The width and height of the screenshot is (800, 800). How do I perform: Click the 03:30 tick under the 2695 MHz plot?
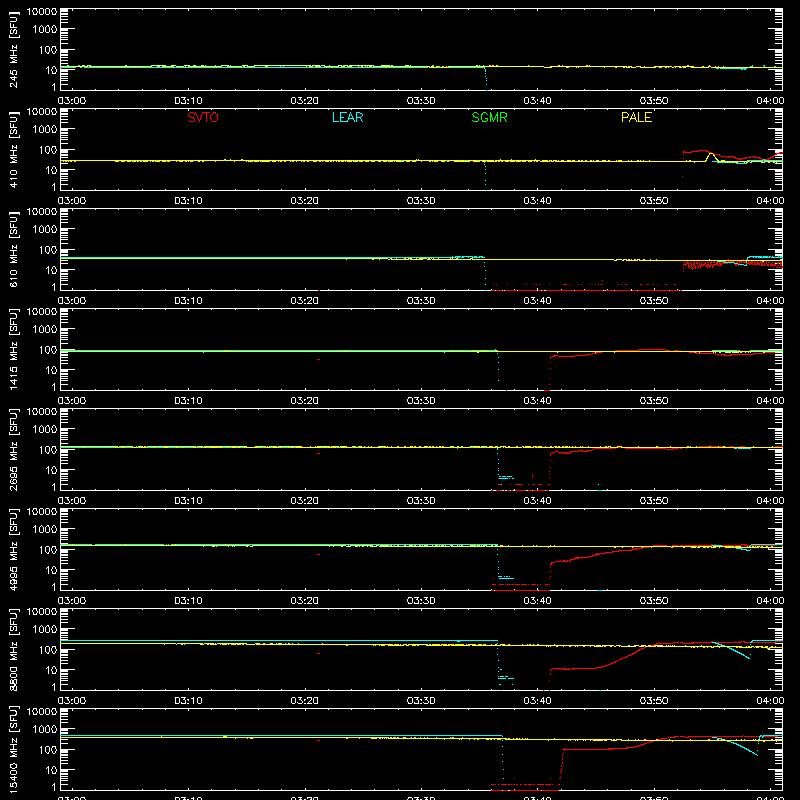(x=421, y=501)
